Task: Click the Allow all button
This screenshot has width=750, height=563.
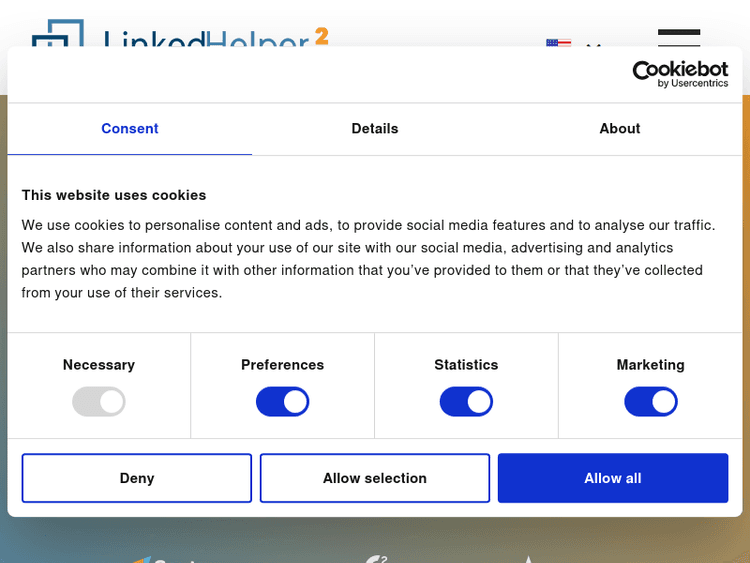Action: 613,478
